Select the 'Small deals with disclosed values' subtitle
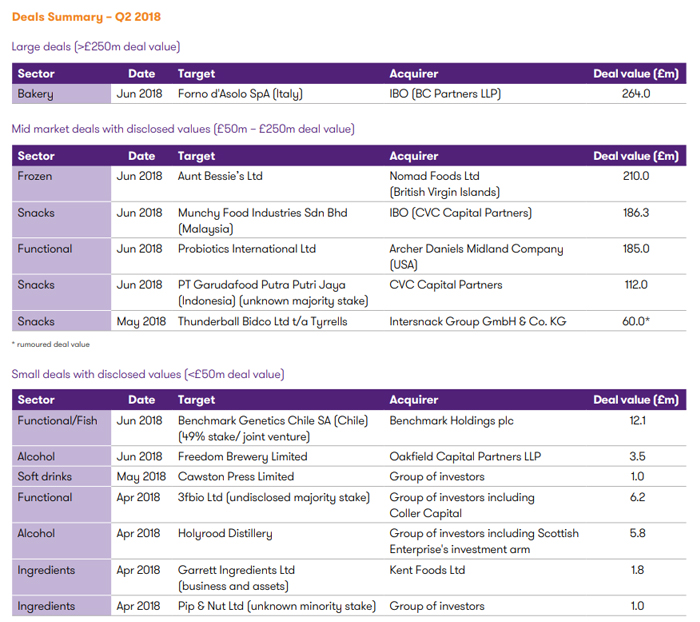The height and width of the screenshot is (622, 700). coord(148,374)
